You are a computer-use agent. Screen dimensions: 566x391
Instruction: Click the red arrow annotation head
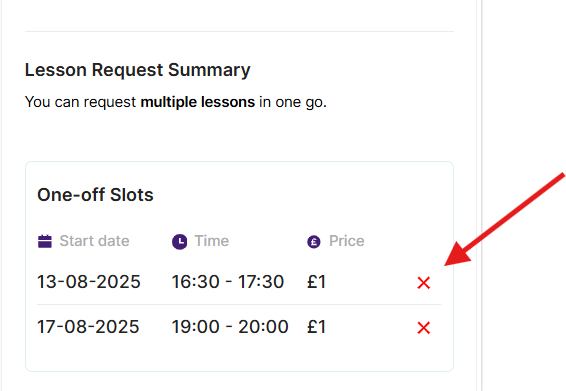pyautogui.click(x=458, y=255)
